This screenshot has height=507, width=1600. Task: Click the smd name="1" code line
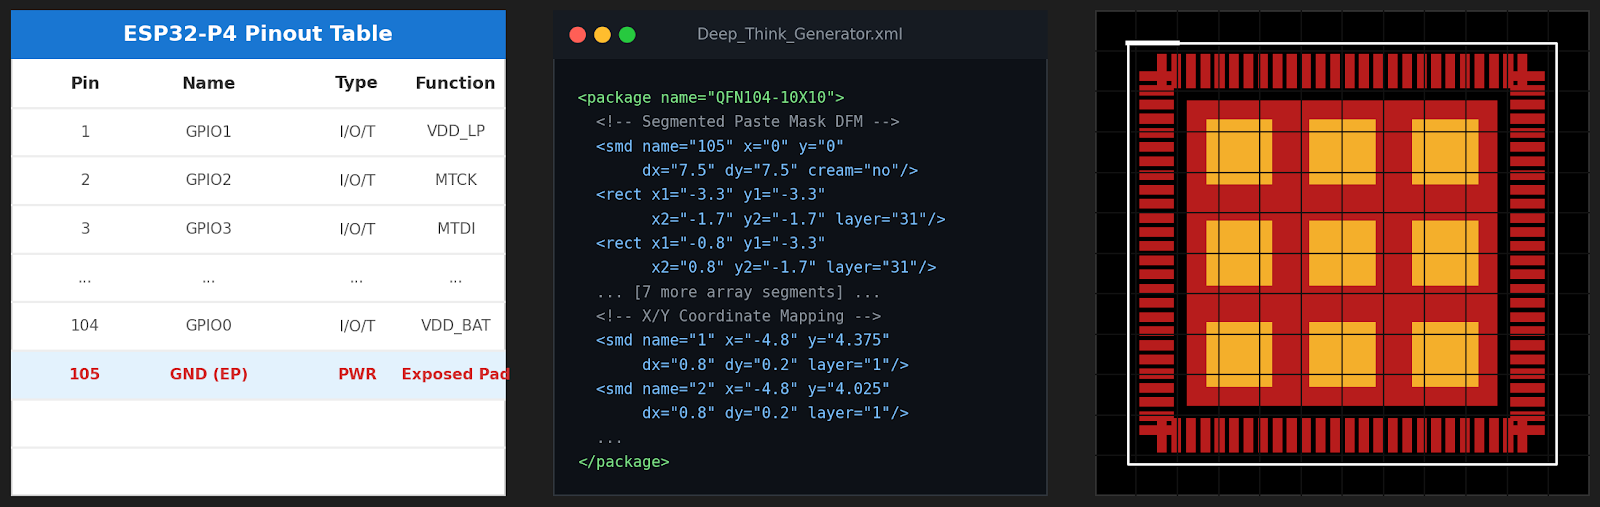(743, 340)
